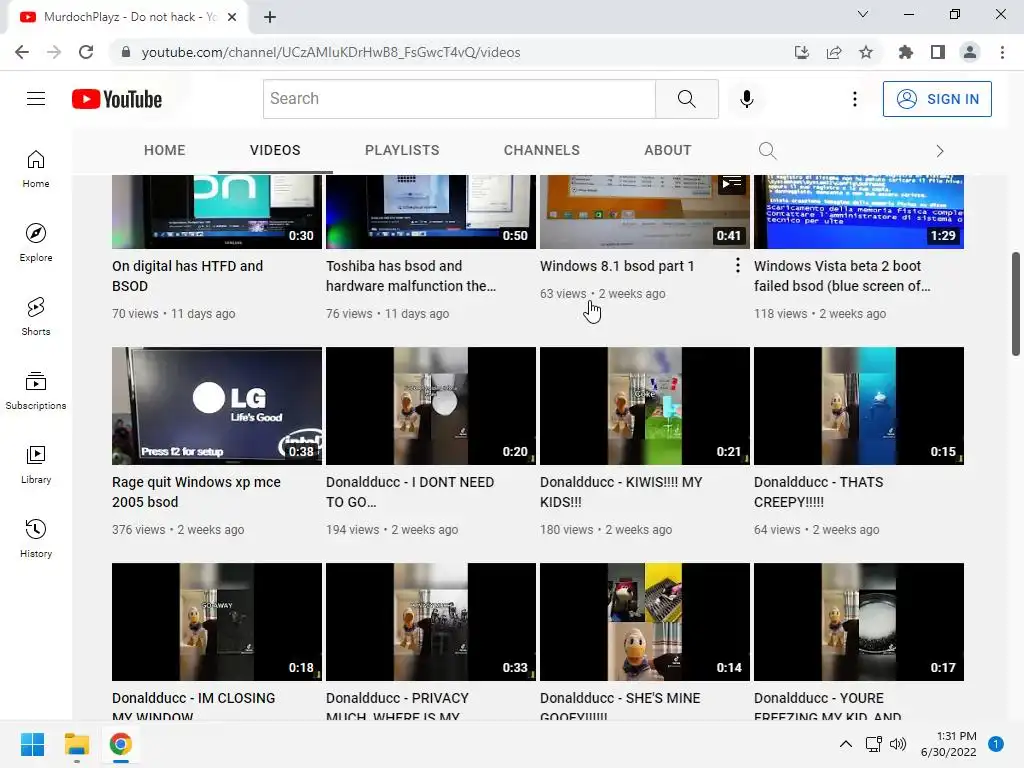Open notification center badge

[995, 744]
